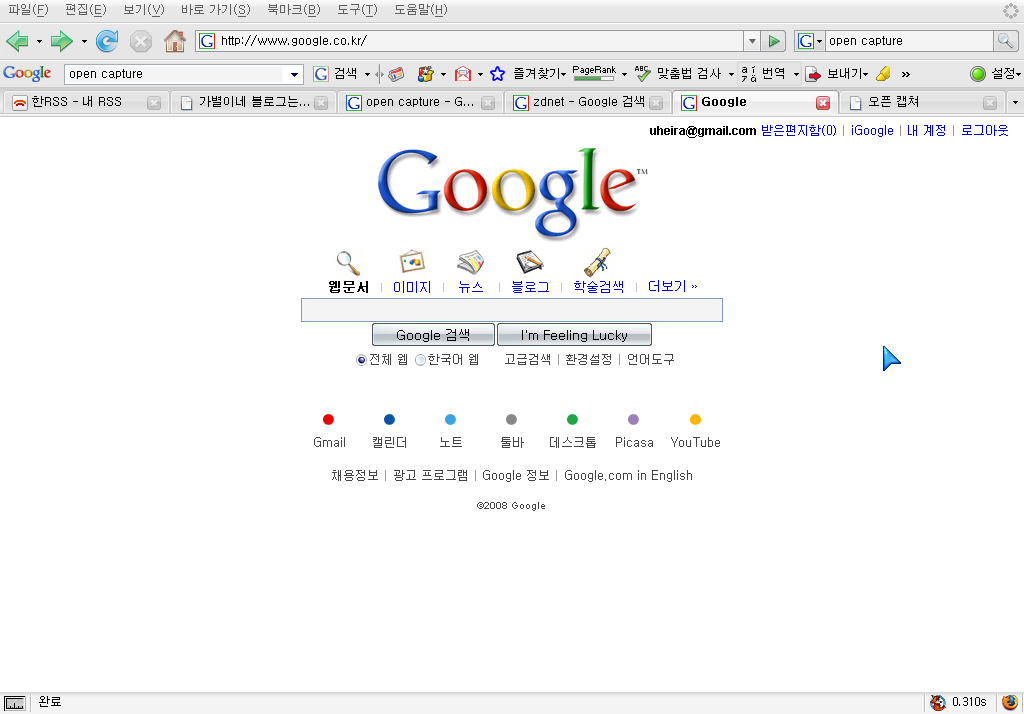Open the 고급검색 advanced search link
This screenshot has height=714, width=1024.
(x=528, y=359)
